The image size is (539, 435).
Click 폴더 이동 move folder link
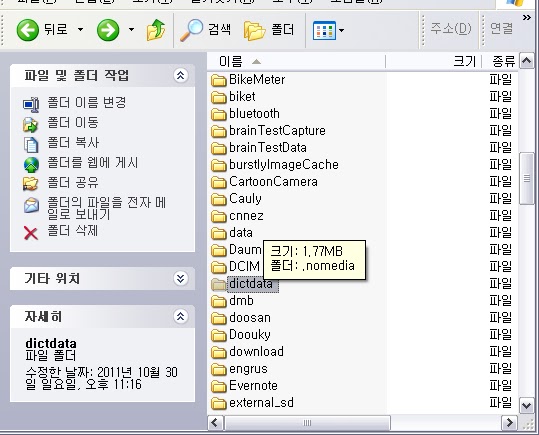click(73, 122)
